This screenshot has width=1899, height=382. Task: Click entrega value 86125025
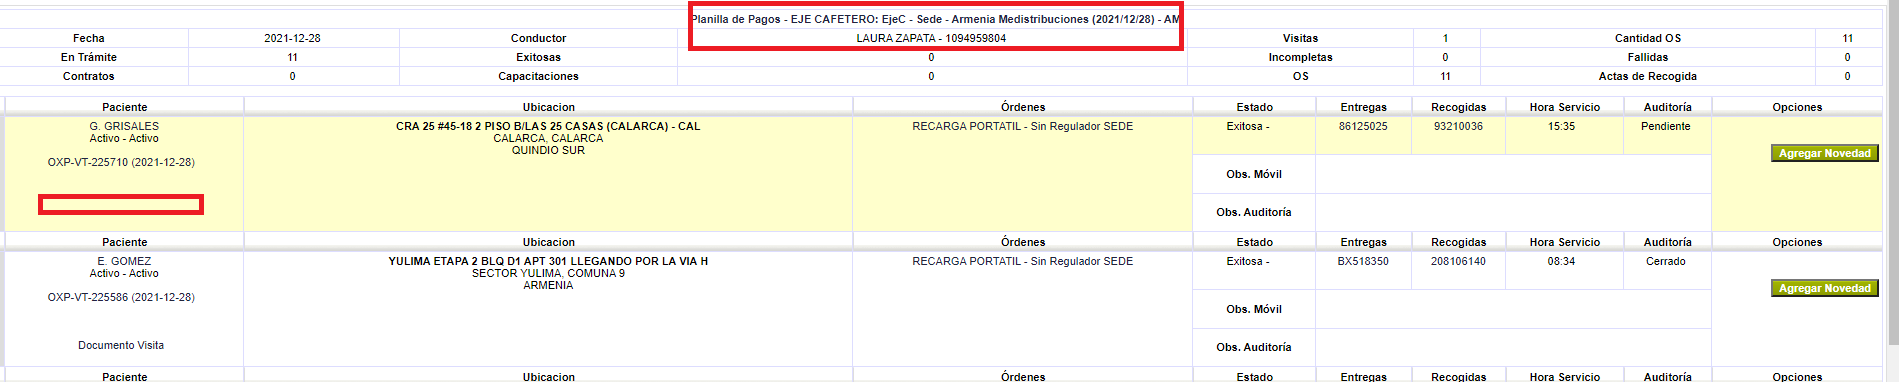[x=1363, y=126]
